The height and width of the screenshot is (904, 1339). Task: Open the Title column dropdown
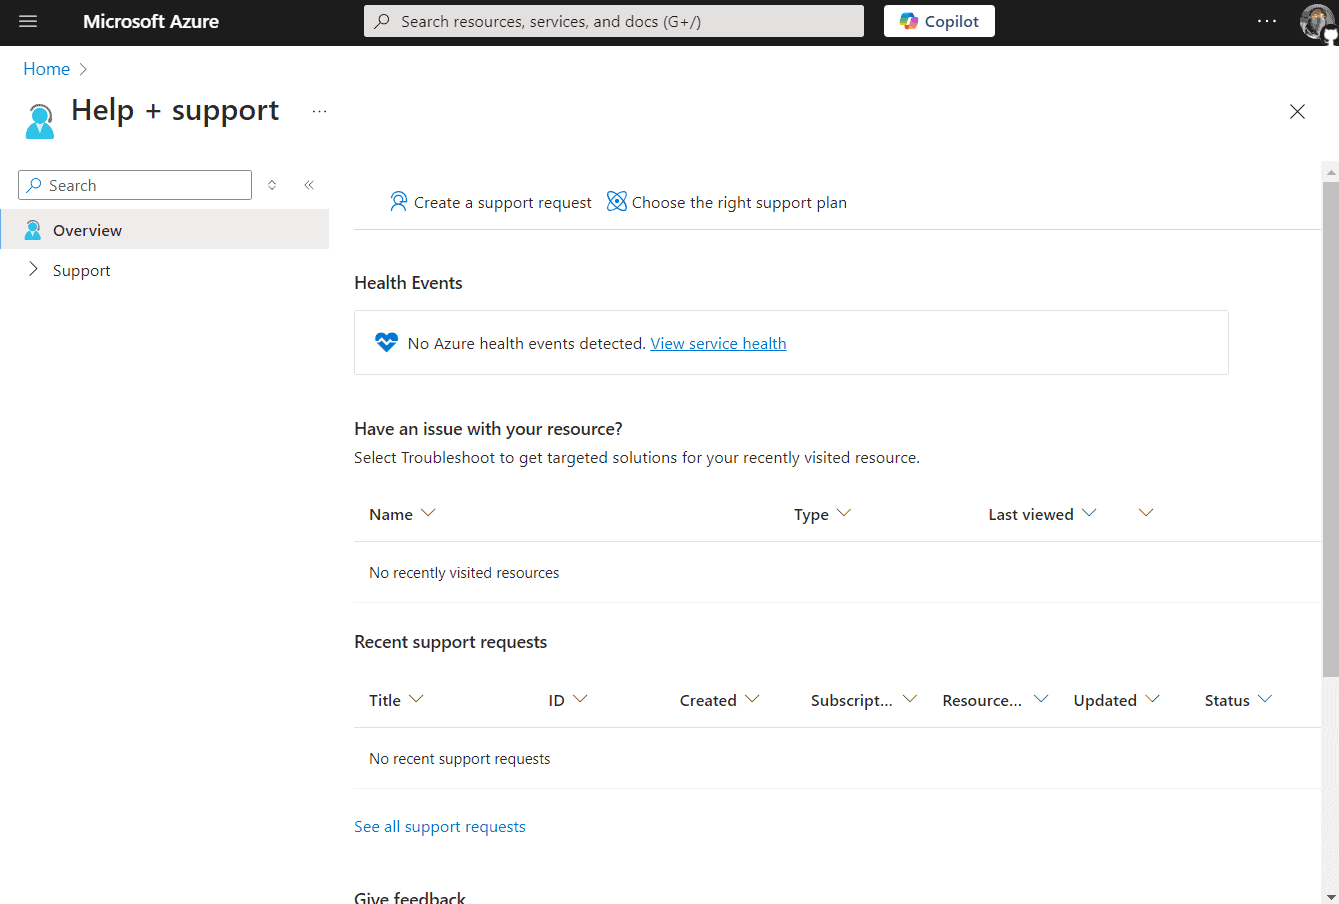pos(416,699)
